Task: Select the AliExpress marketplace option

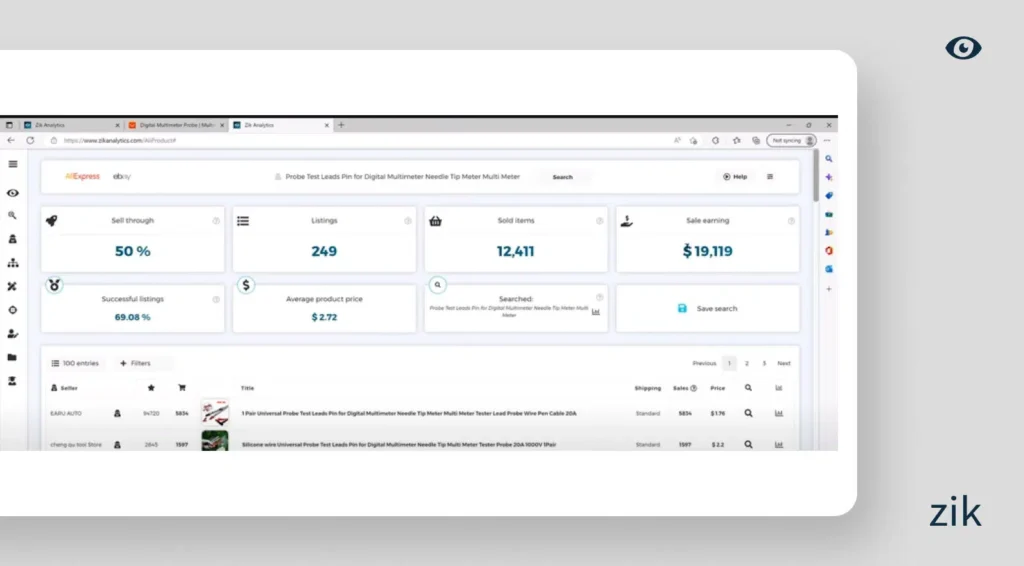Action: (x=82, y=177)
